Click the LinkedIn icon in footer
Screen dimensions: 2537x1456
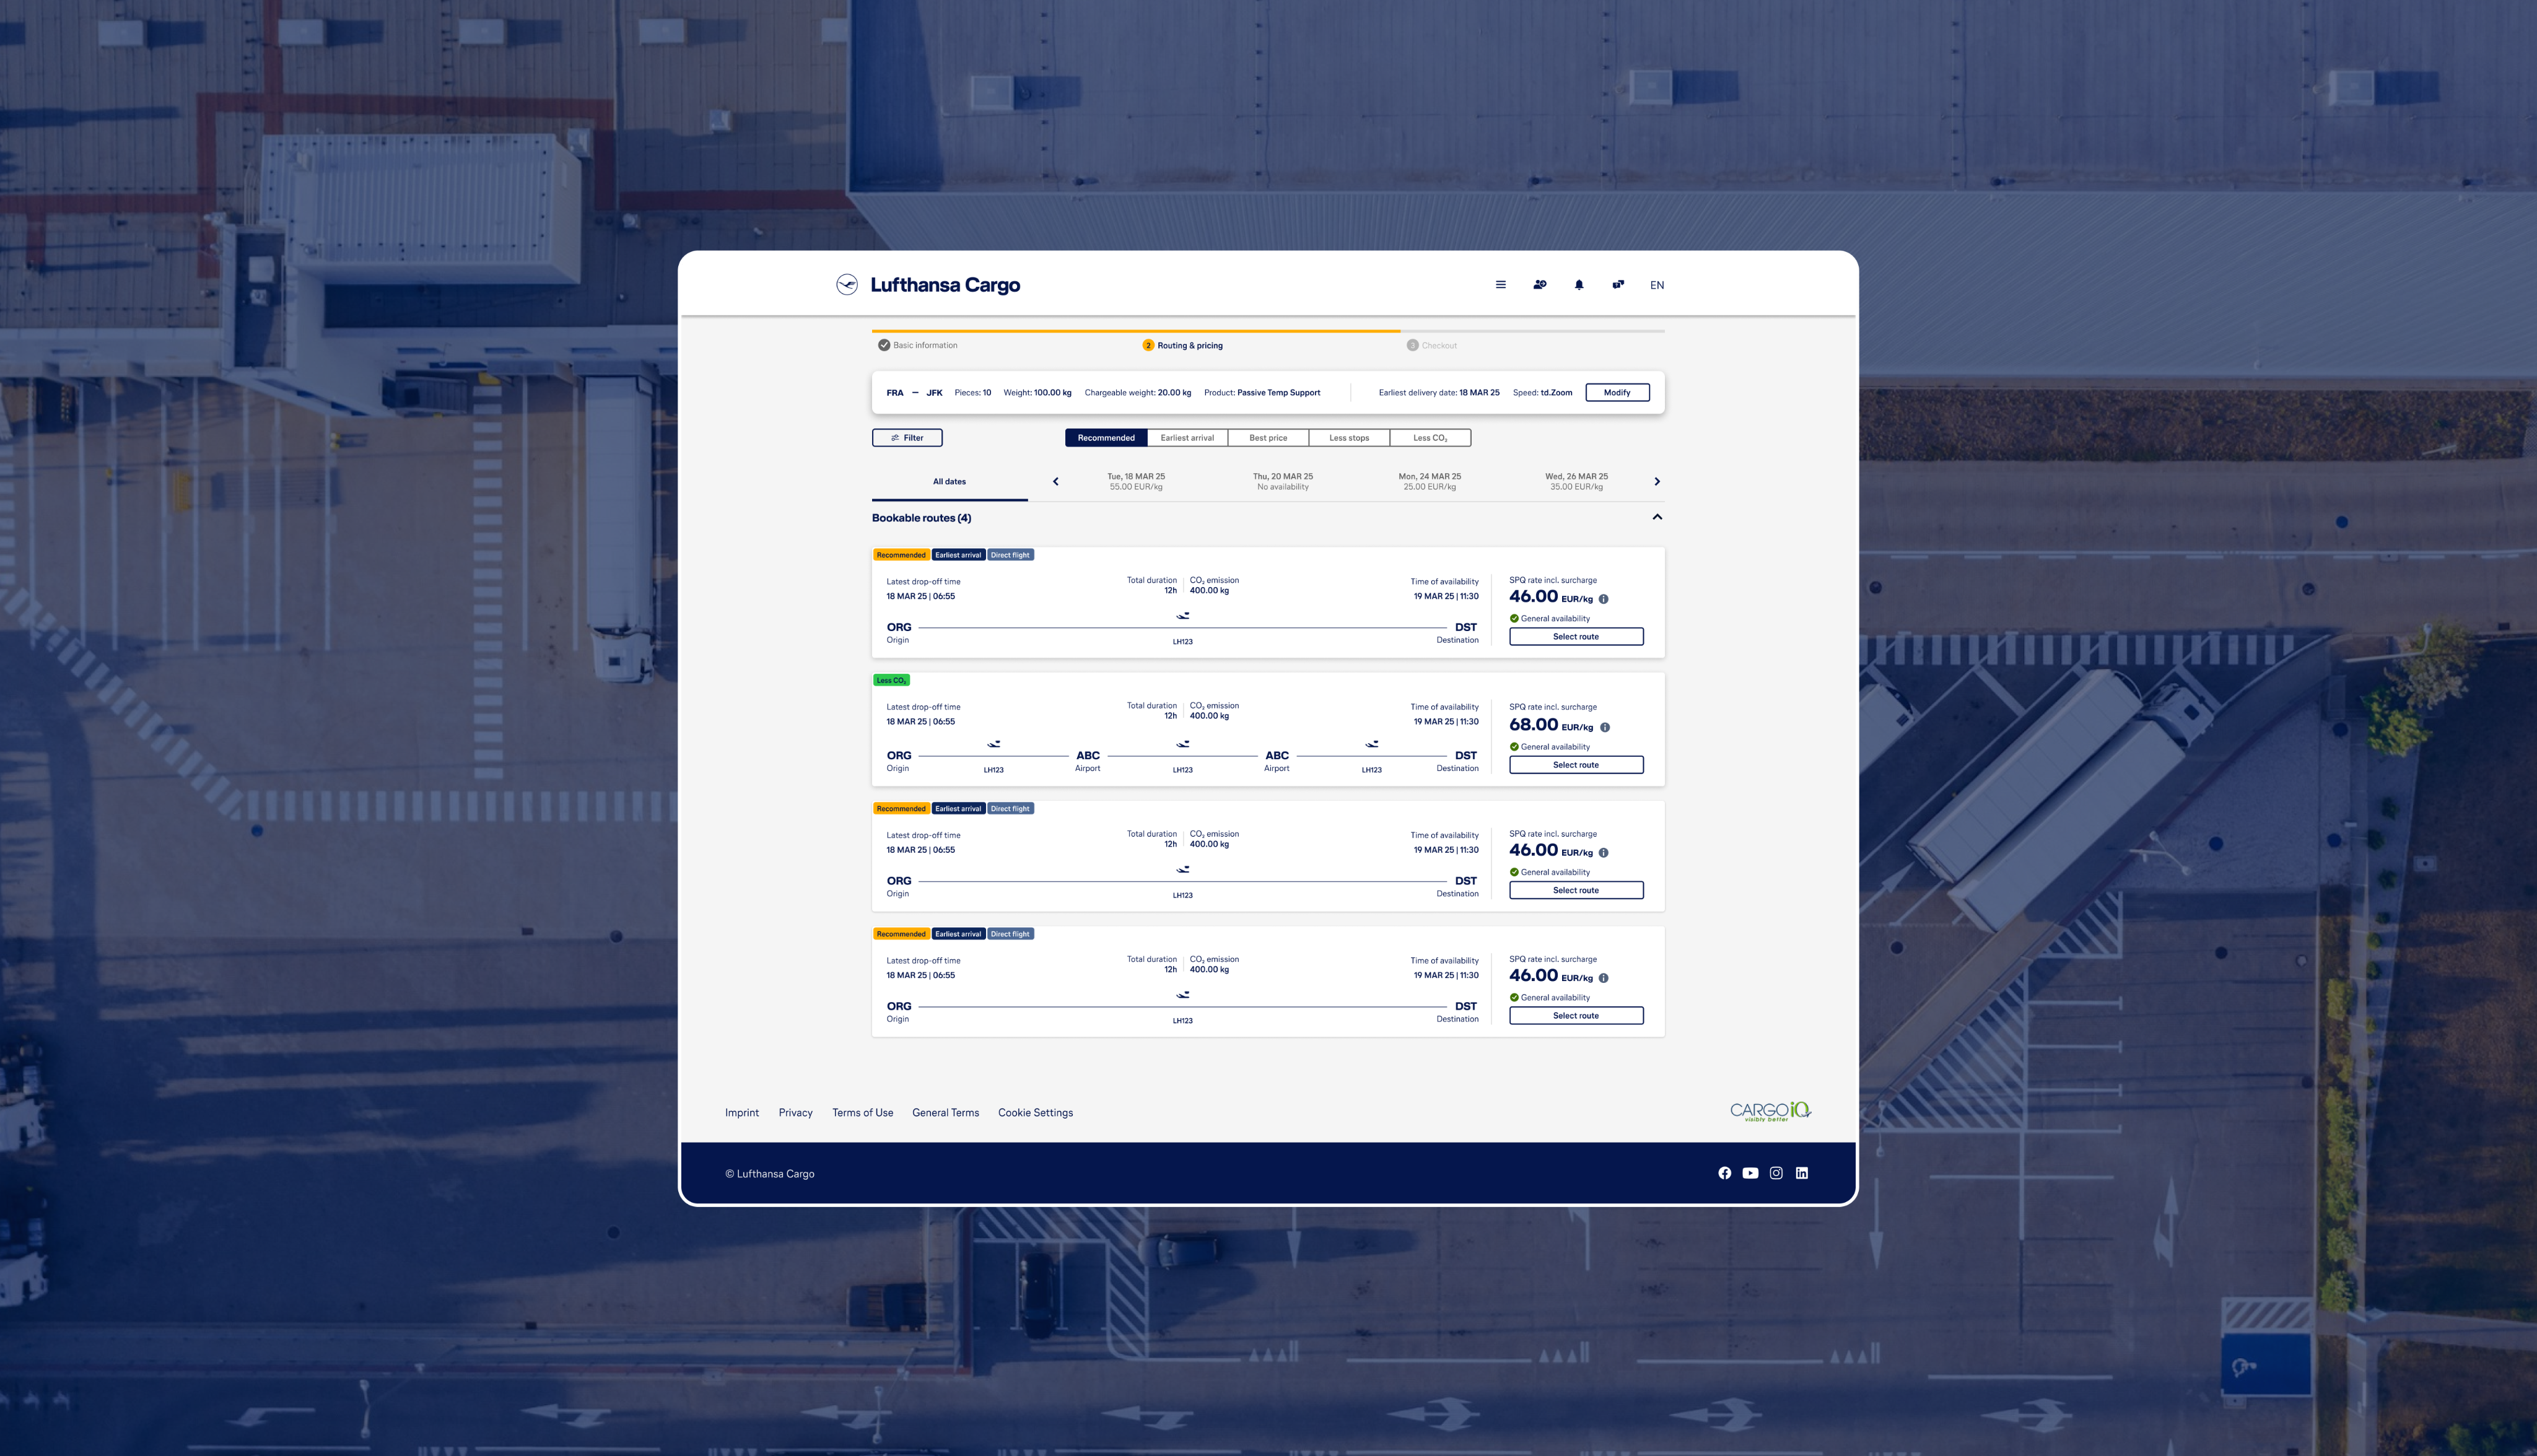tap(1802, 1173)
